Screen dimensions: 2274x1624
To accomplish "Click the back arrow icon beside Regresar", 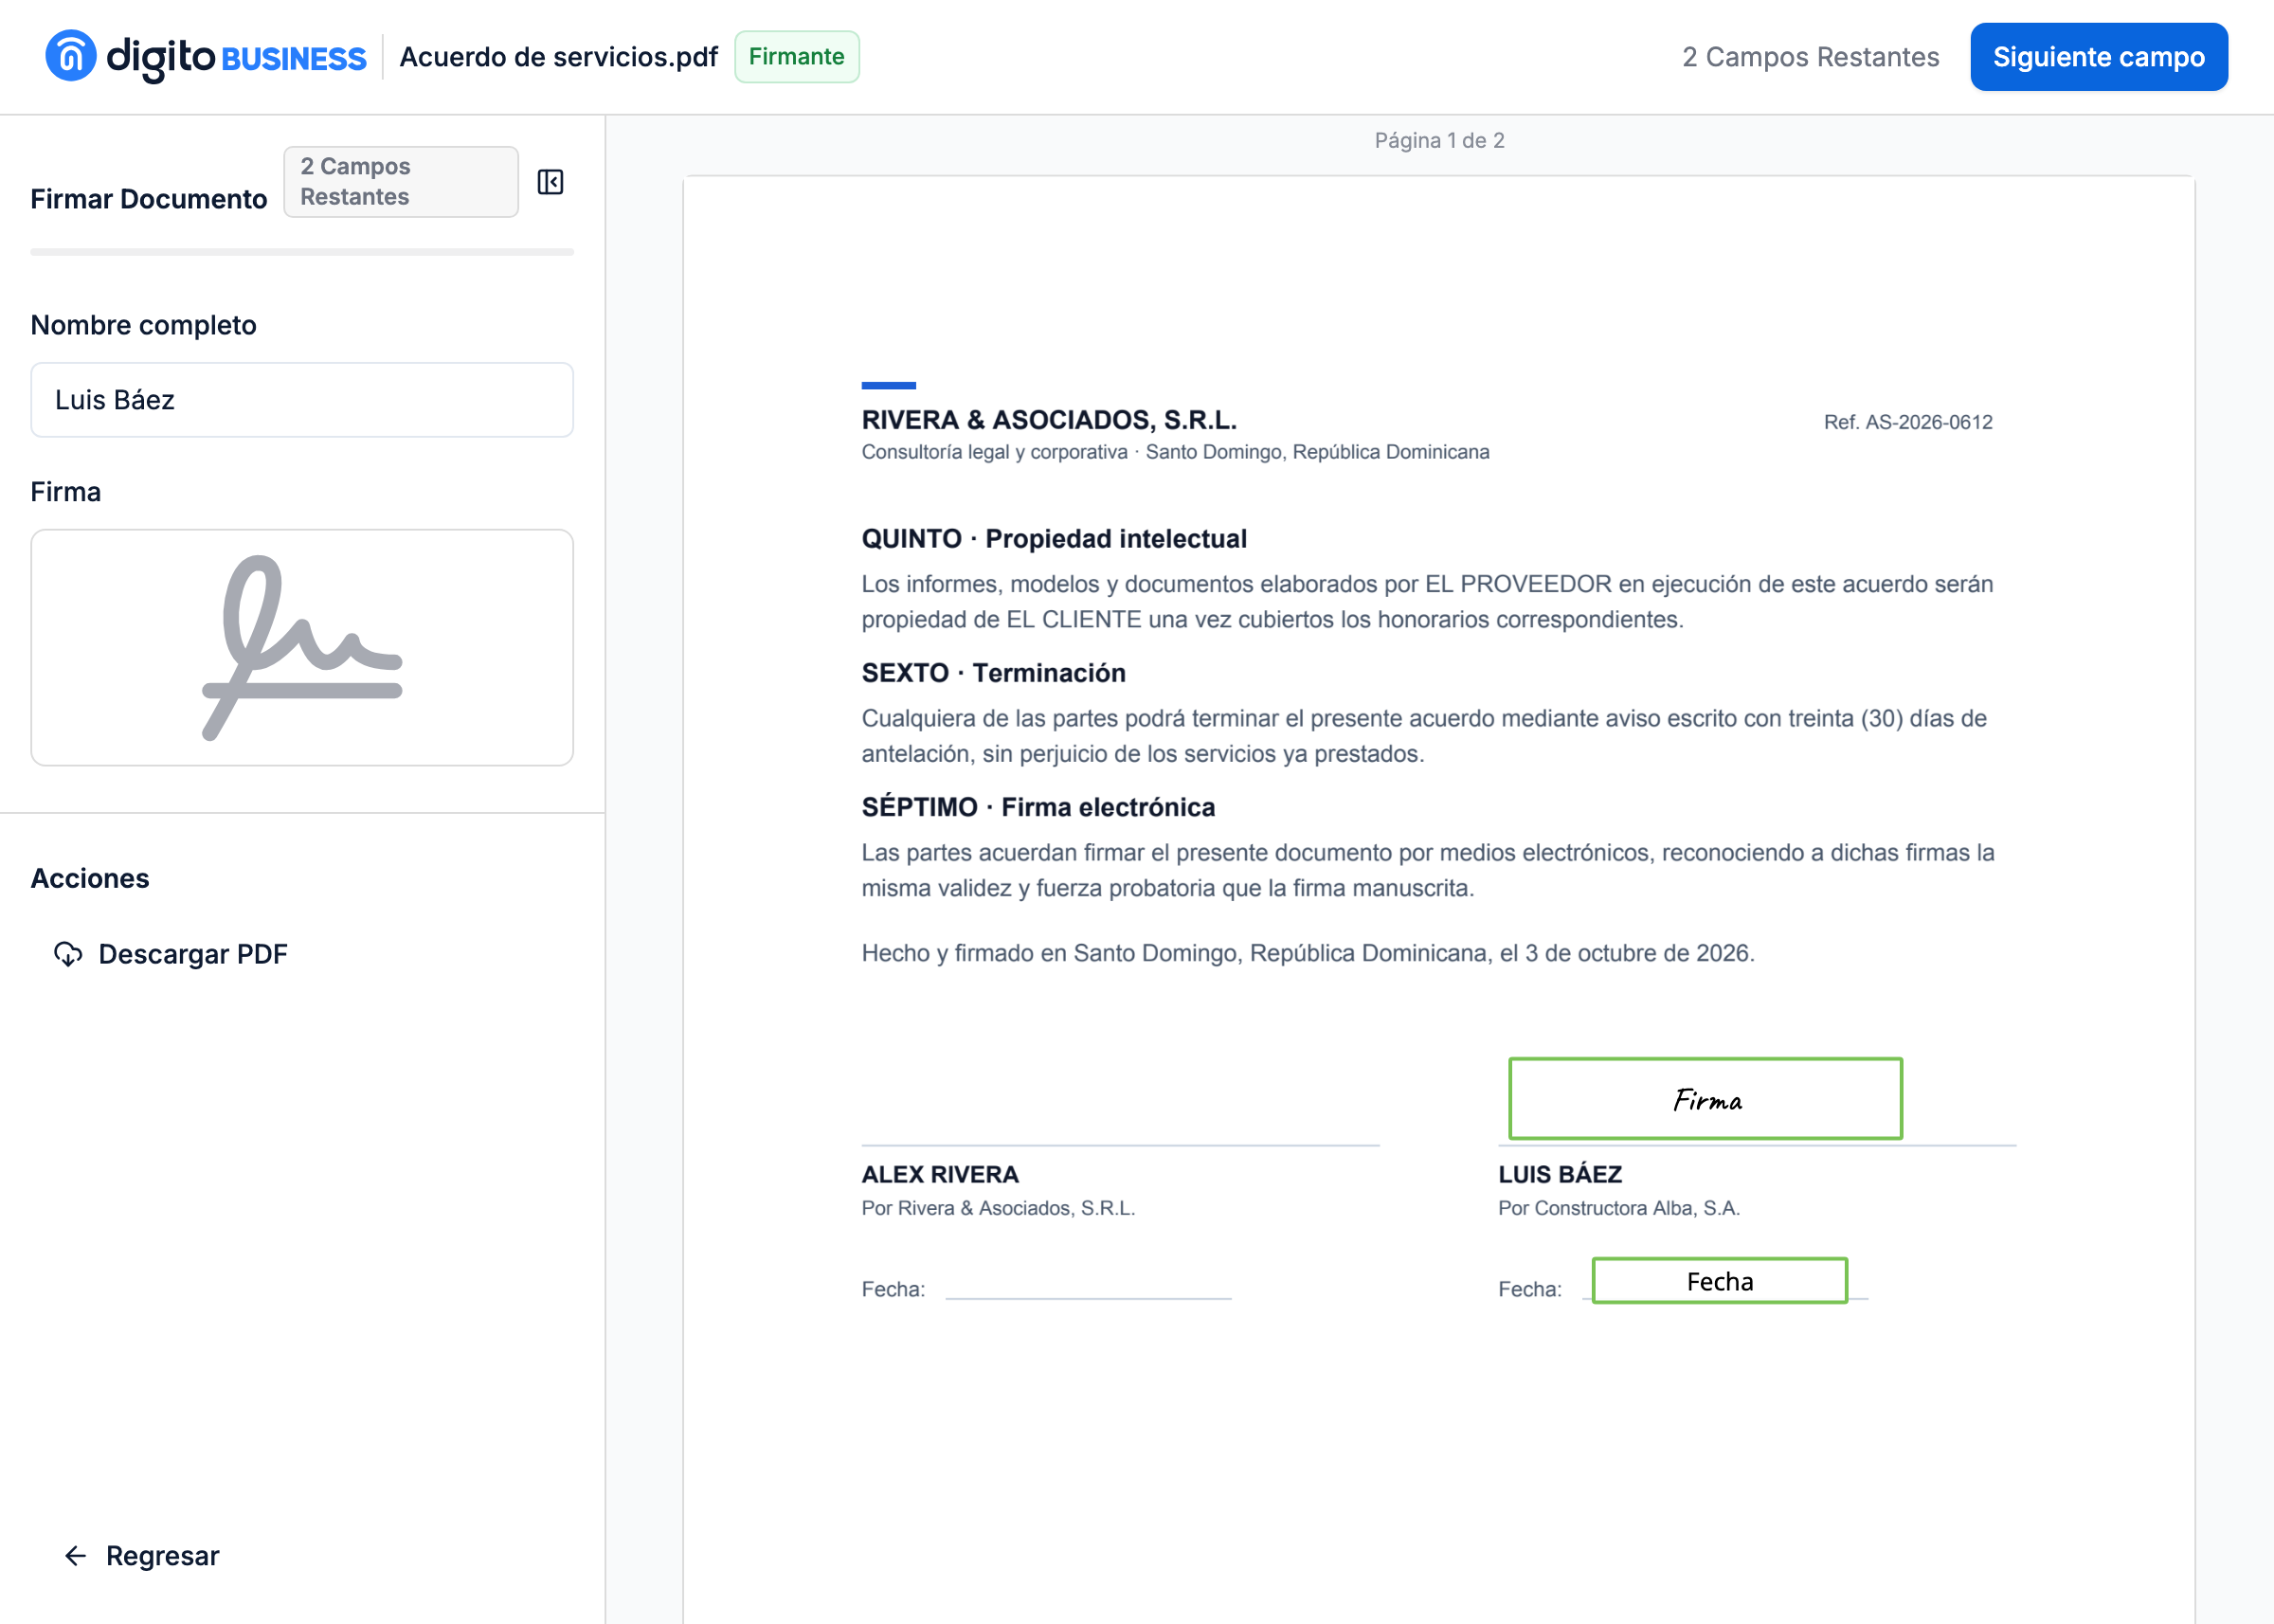I will [76, 1555].
